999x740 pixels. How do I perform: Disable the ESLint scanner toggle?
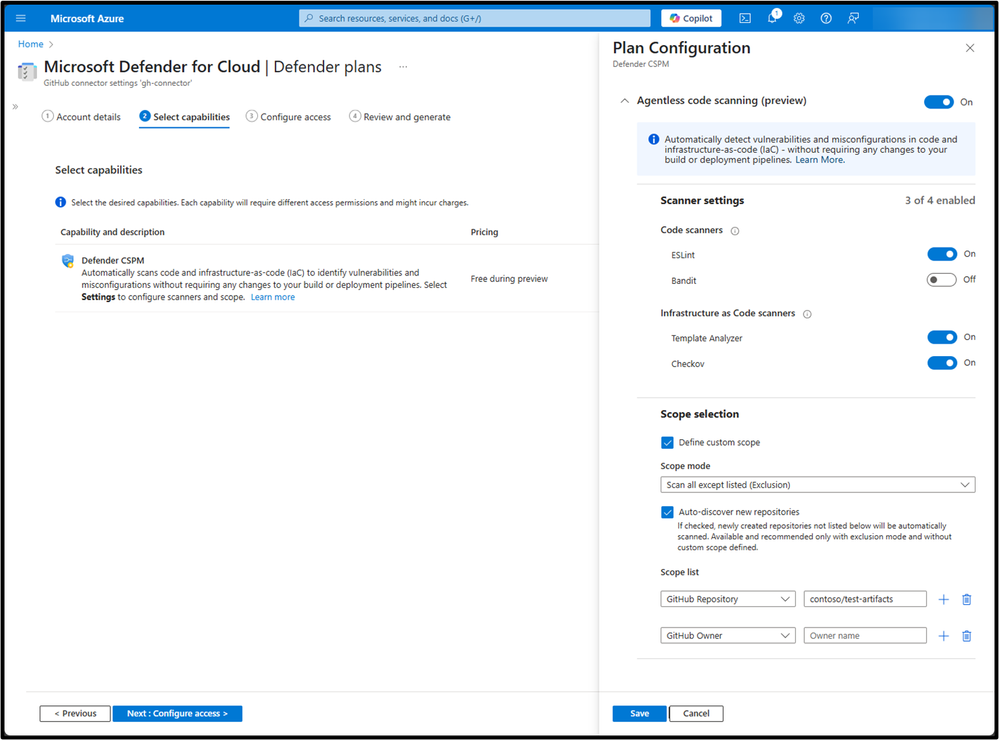pos(942,254)
